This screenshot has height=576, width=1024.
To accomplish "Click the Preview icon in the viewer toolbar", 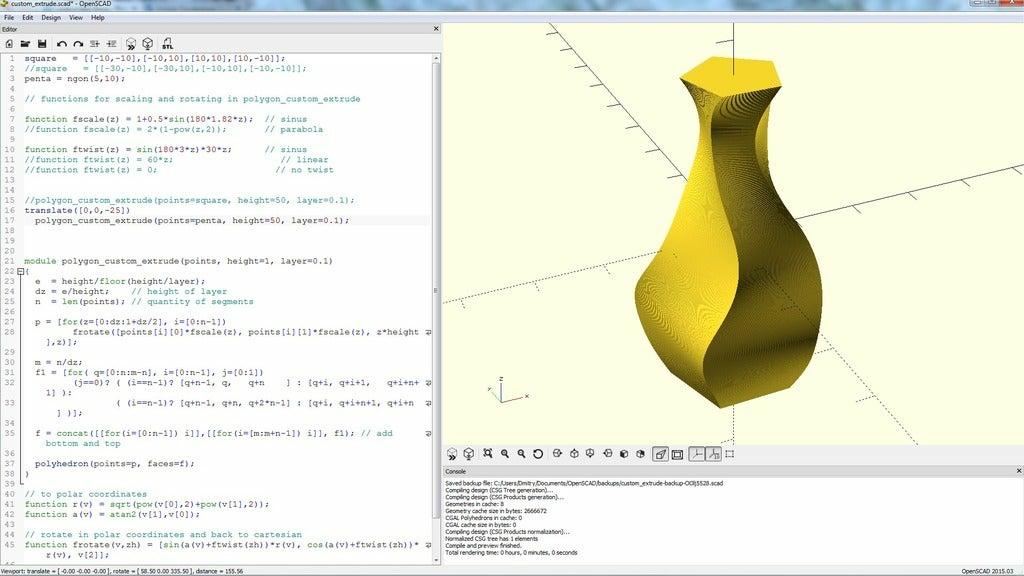I will [x=451, y=454].
